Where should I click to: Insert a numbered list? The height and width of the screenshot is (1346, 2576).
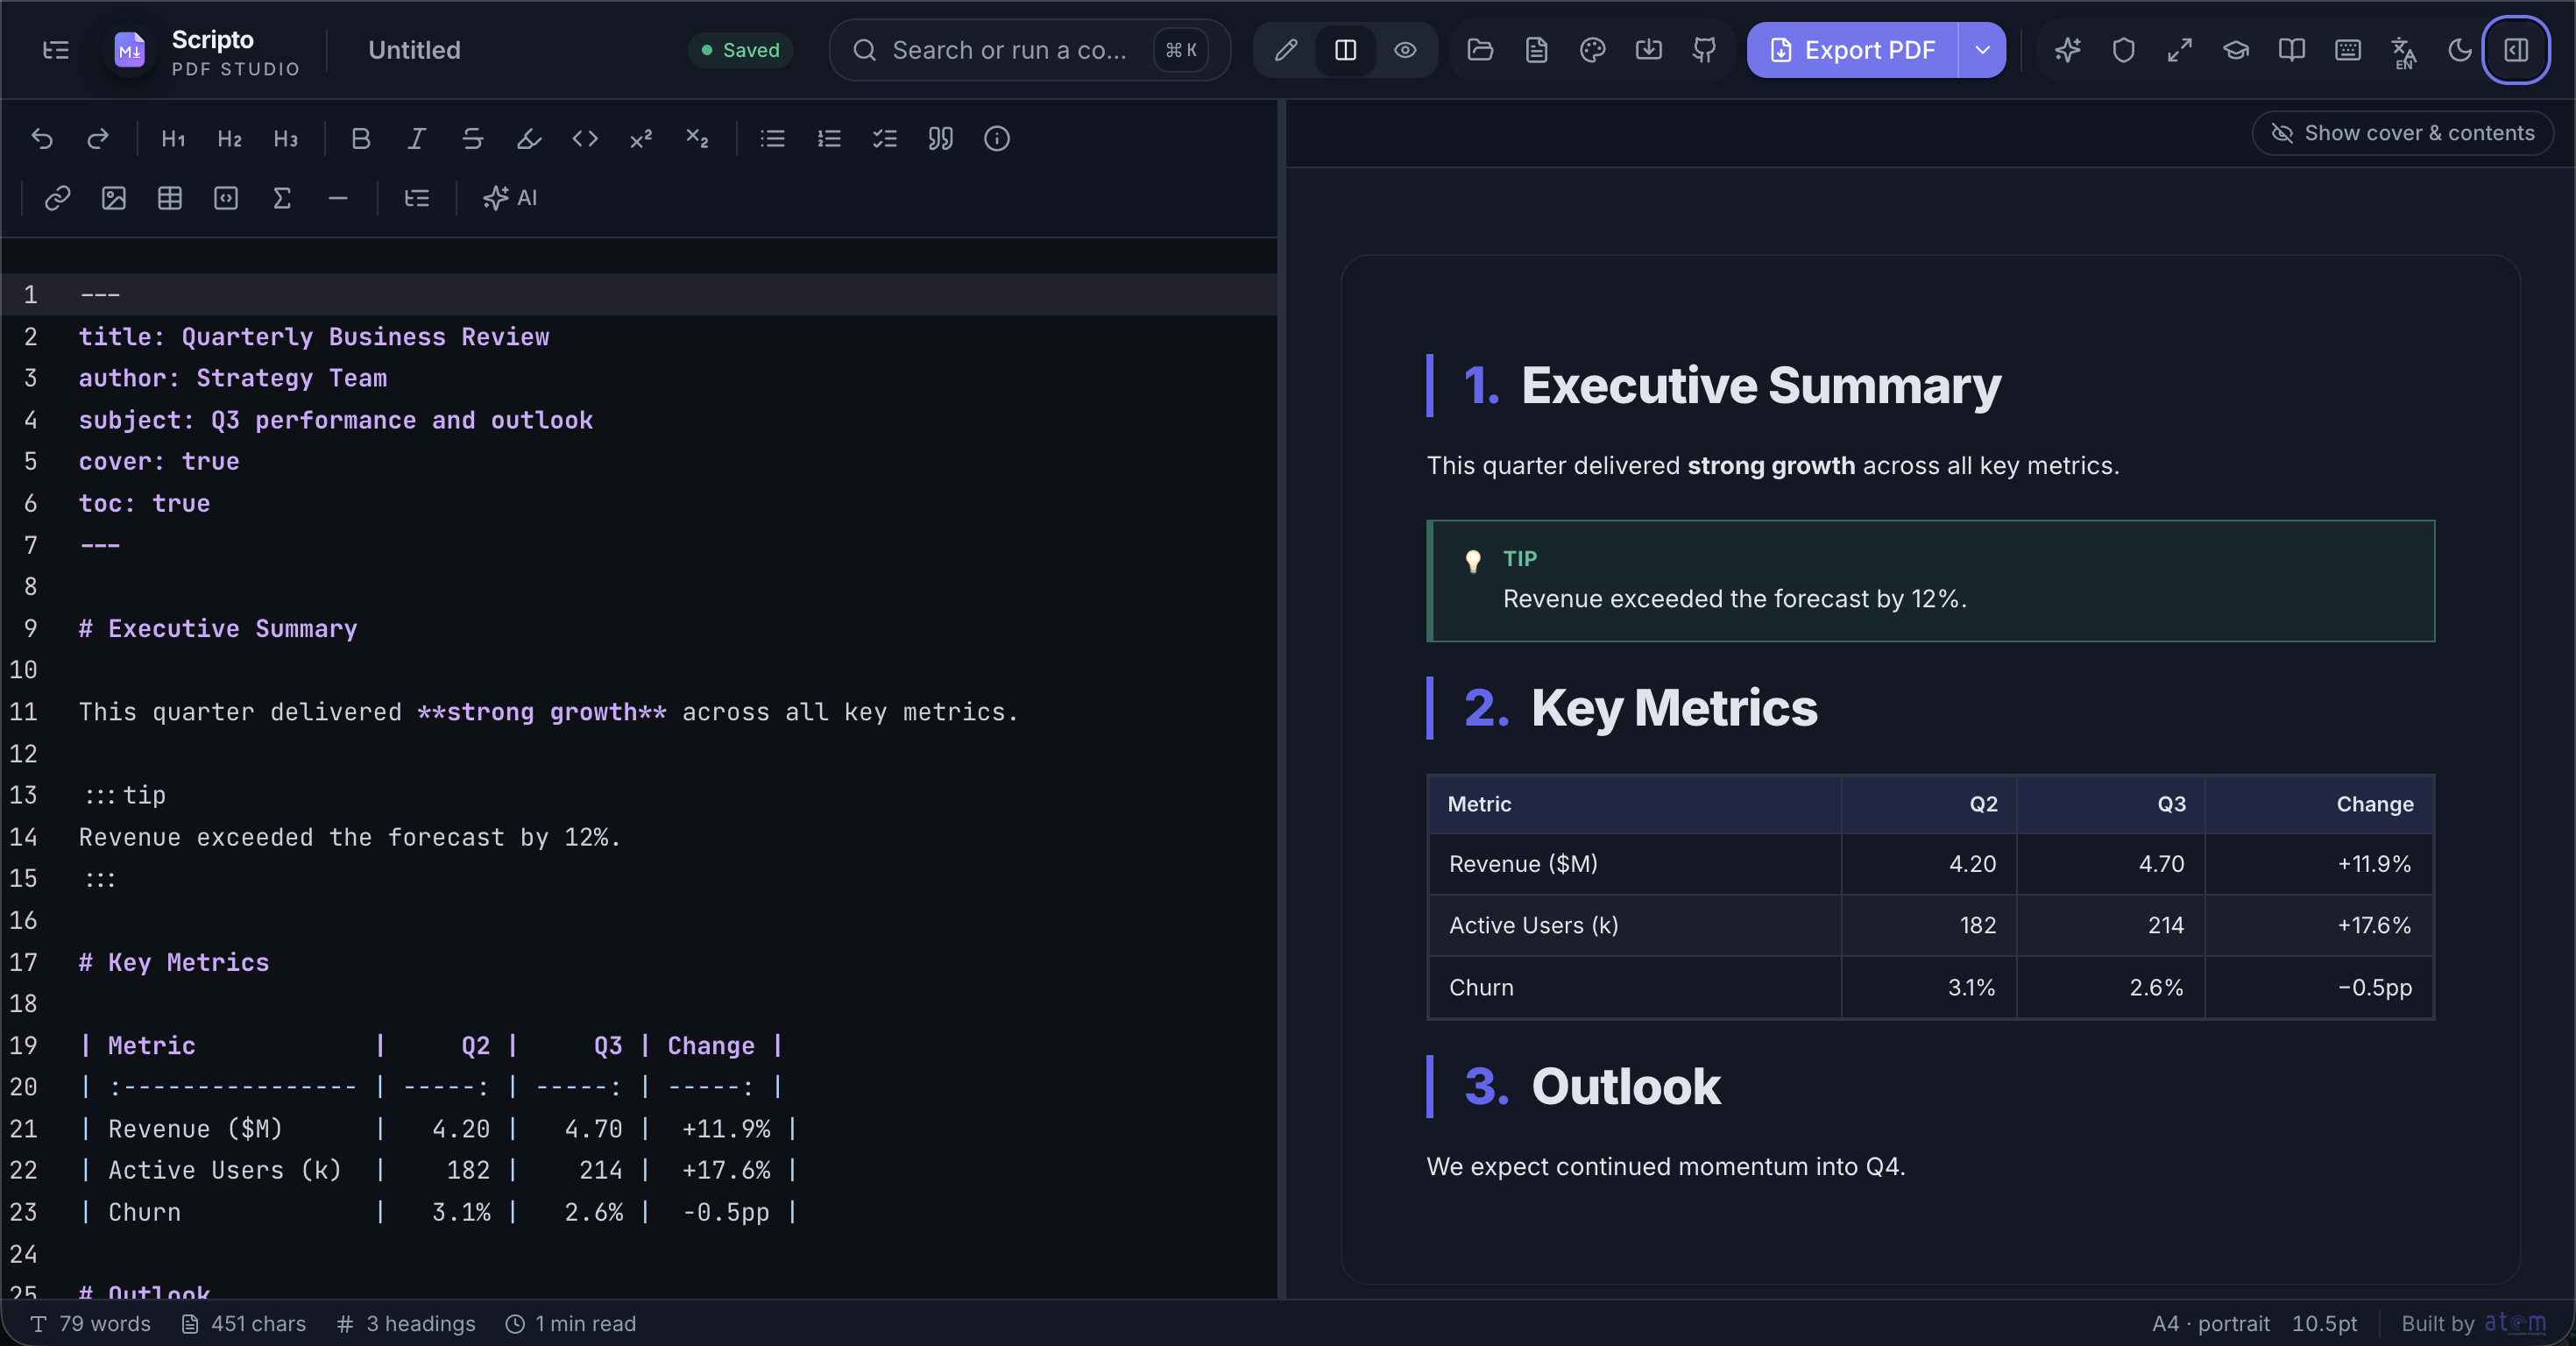tap(829, 139)
